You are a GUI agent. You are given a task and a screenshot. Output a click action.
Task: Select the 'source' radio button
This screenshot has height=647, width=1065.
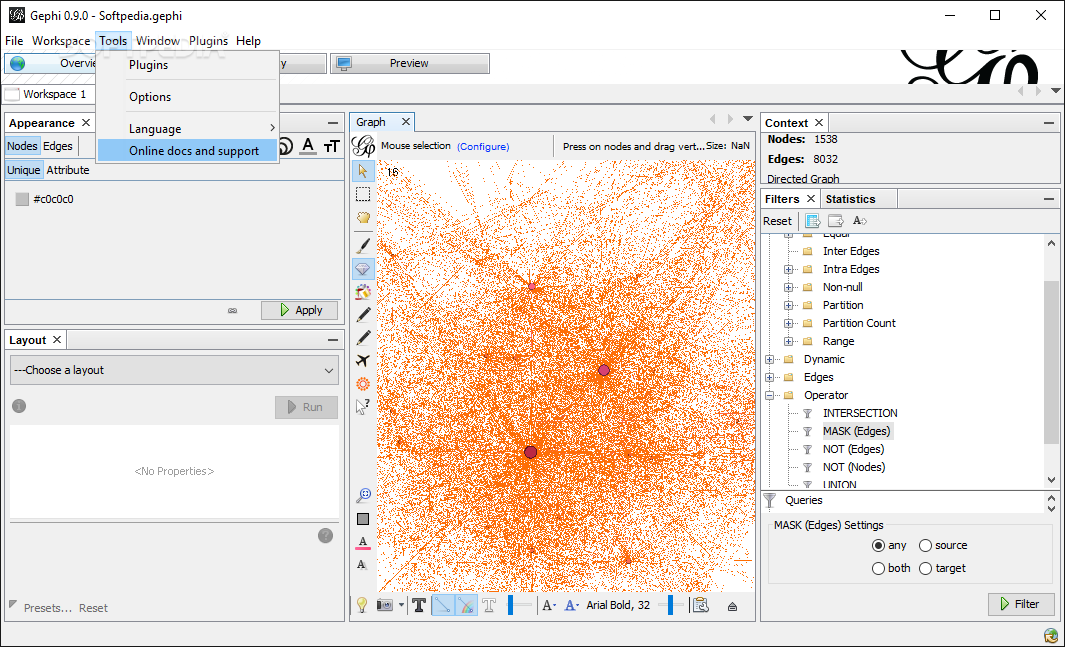pyautogui.click(x=925, y=545)
